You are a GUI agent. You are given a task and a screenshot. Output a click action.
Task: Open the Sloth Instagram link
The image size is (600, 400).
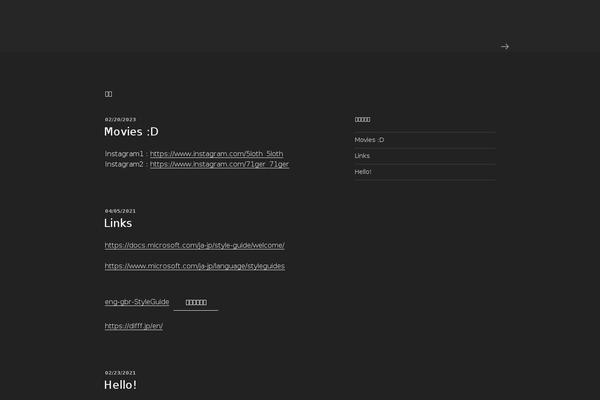(x=217, y=154)
